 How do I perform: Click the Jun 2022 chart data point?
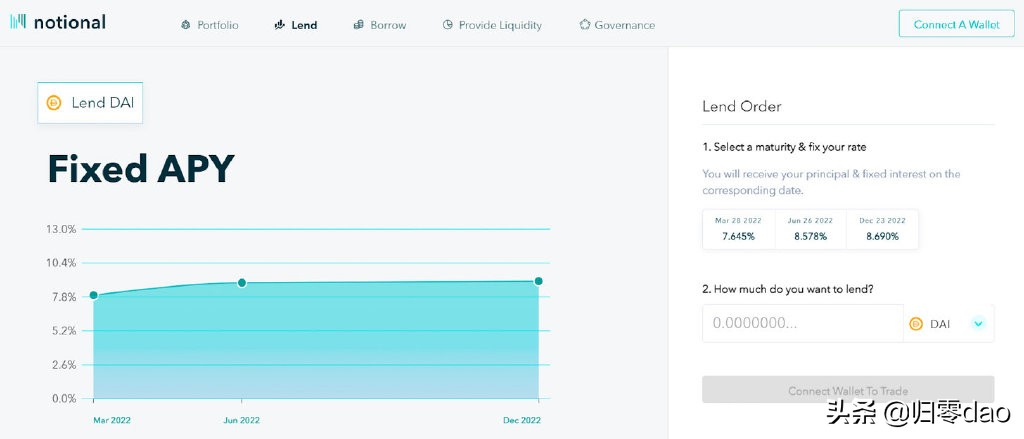pos(242,283)
